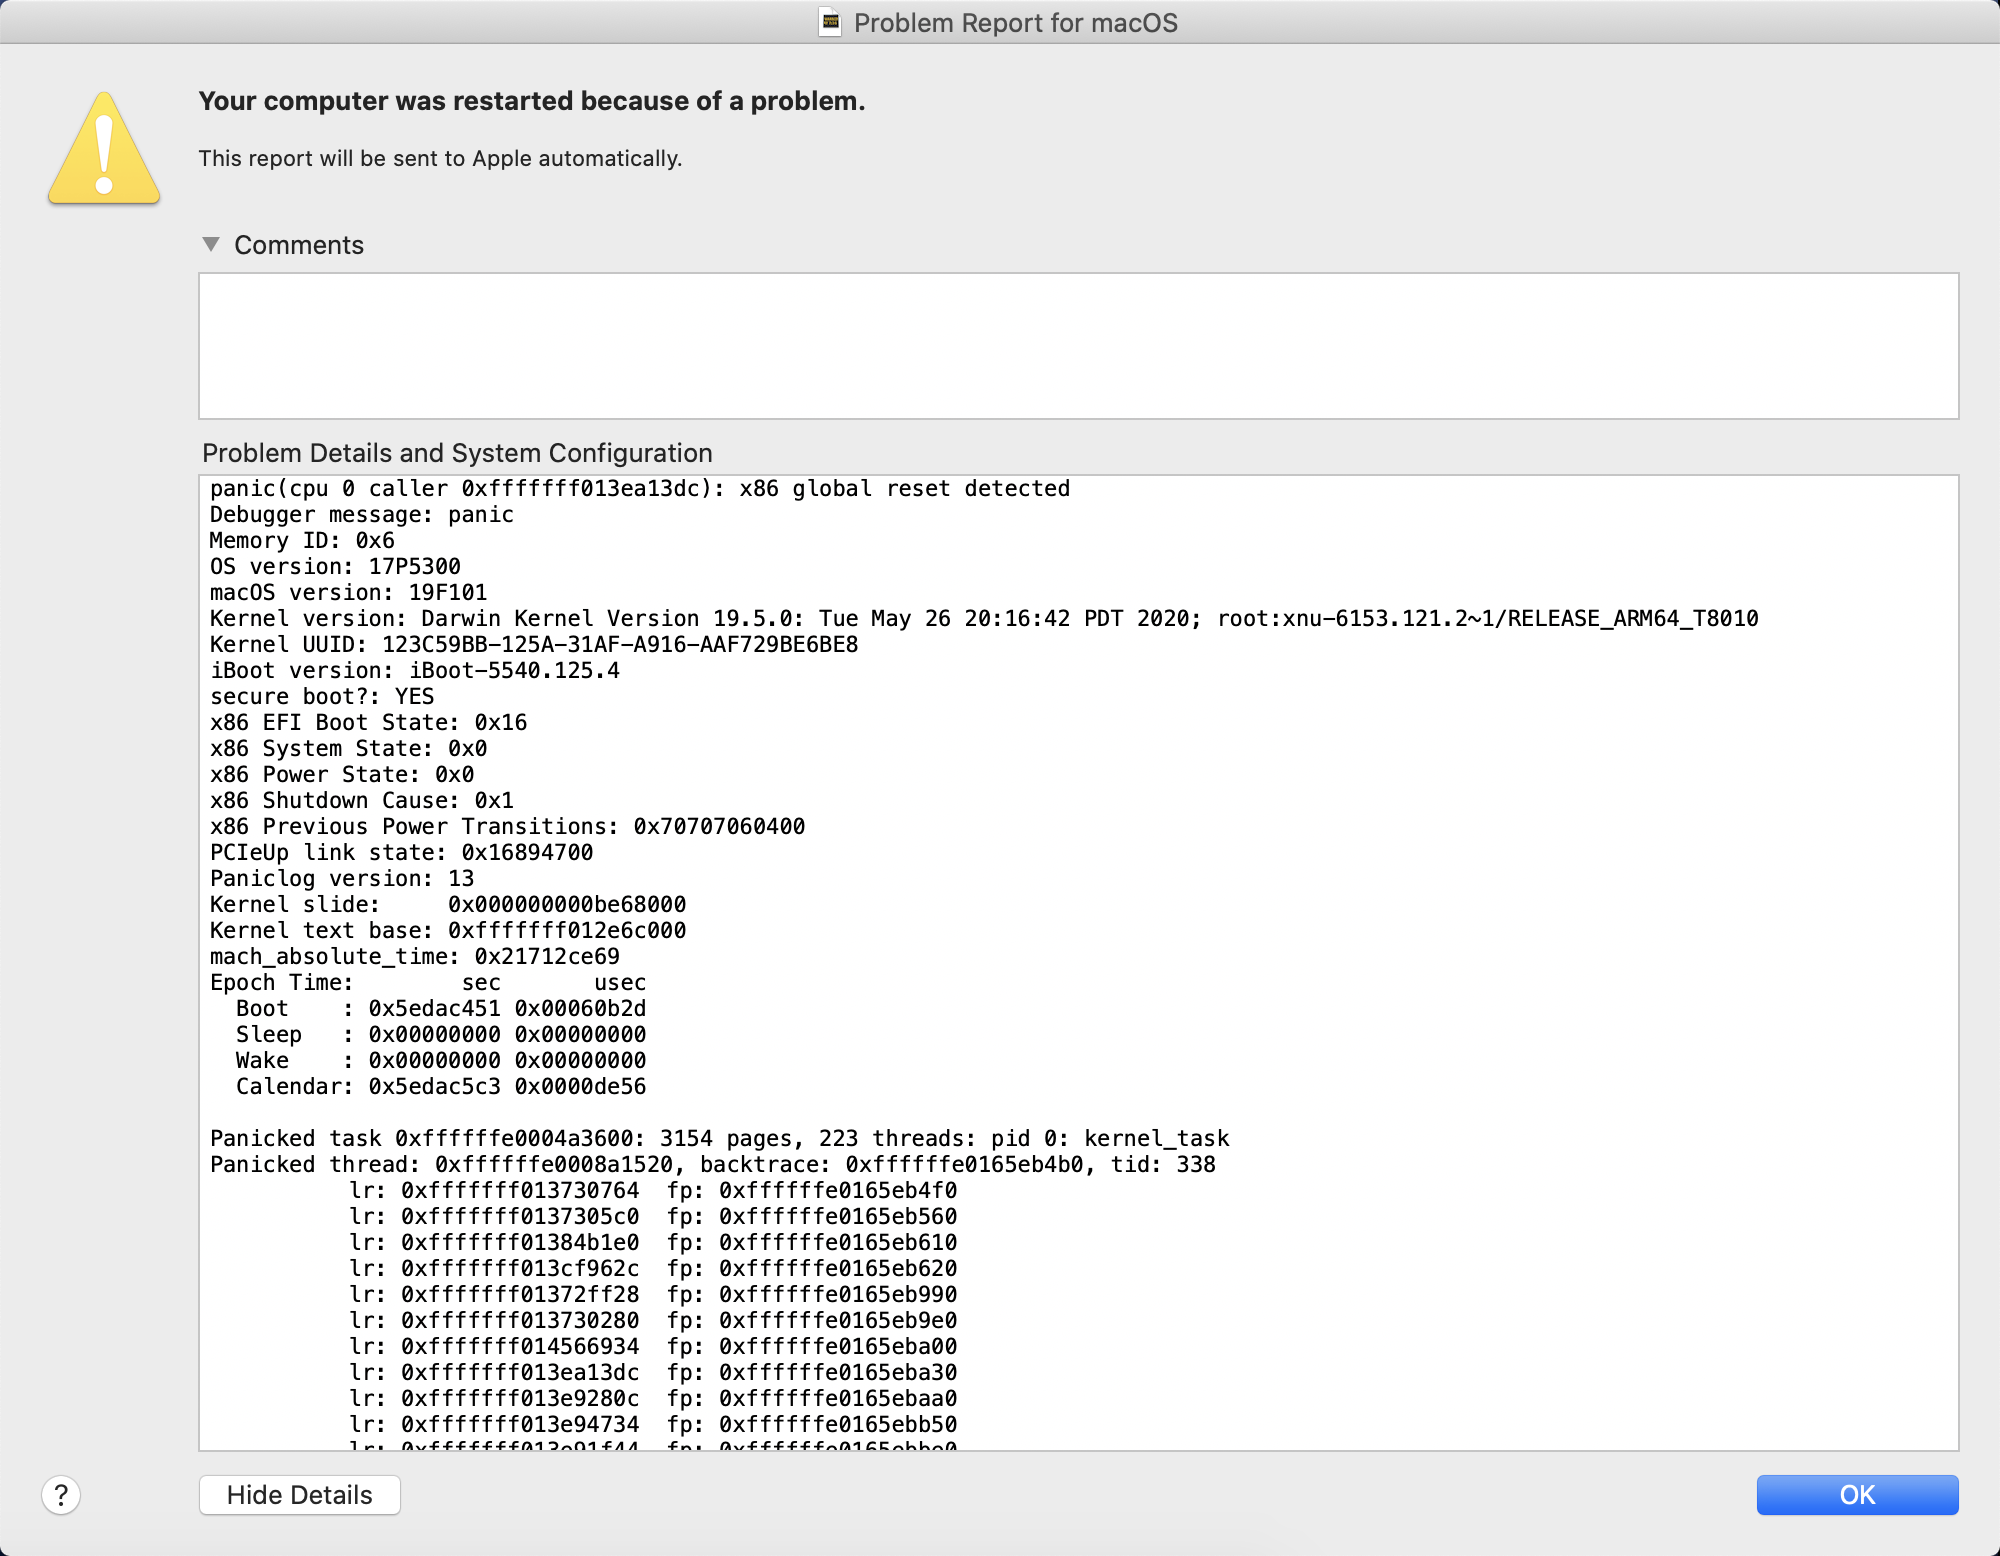The height and width of the screenshot is (1556, 2000).
Task: Click the 'Wake : 0x00000000' line
Action: coord(441,1061)
